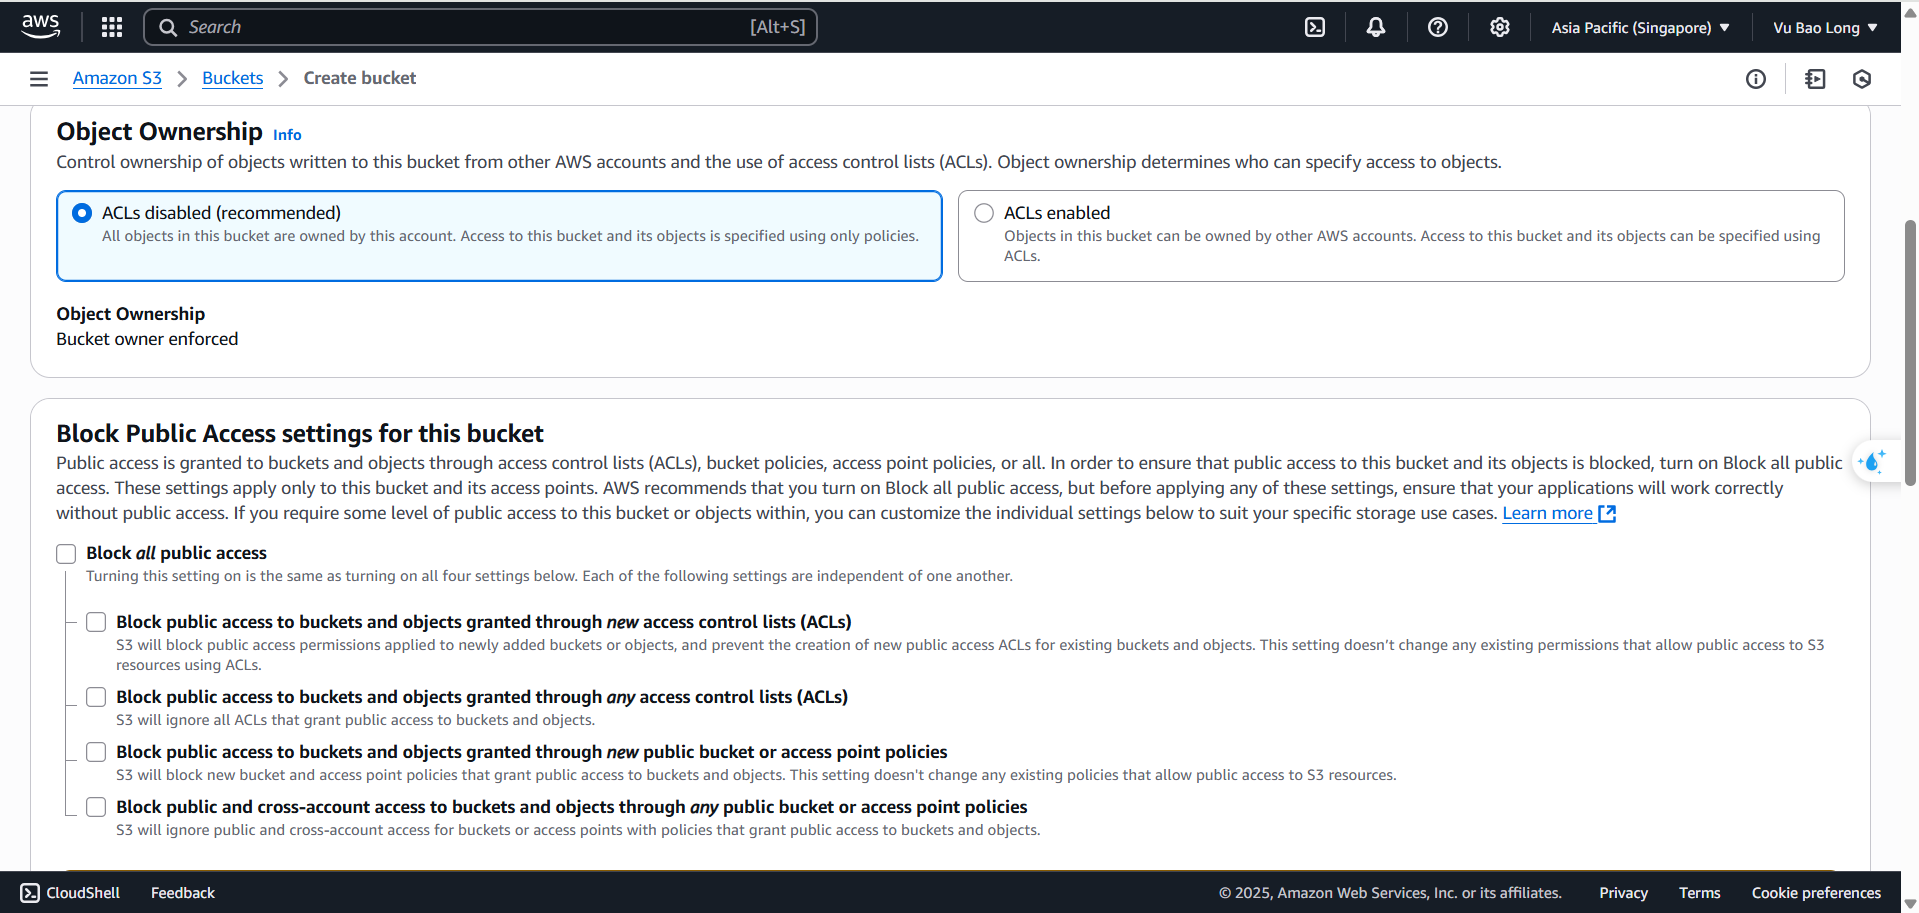Open the services grid menu
1919x913 pixels.
[112, 27]
